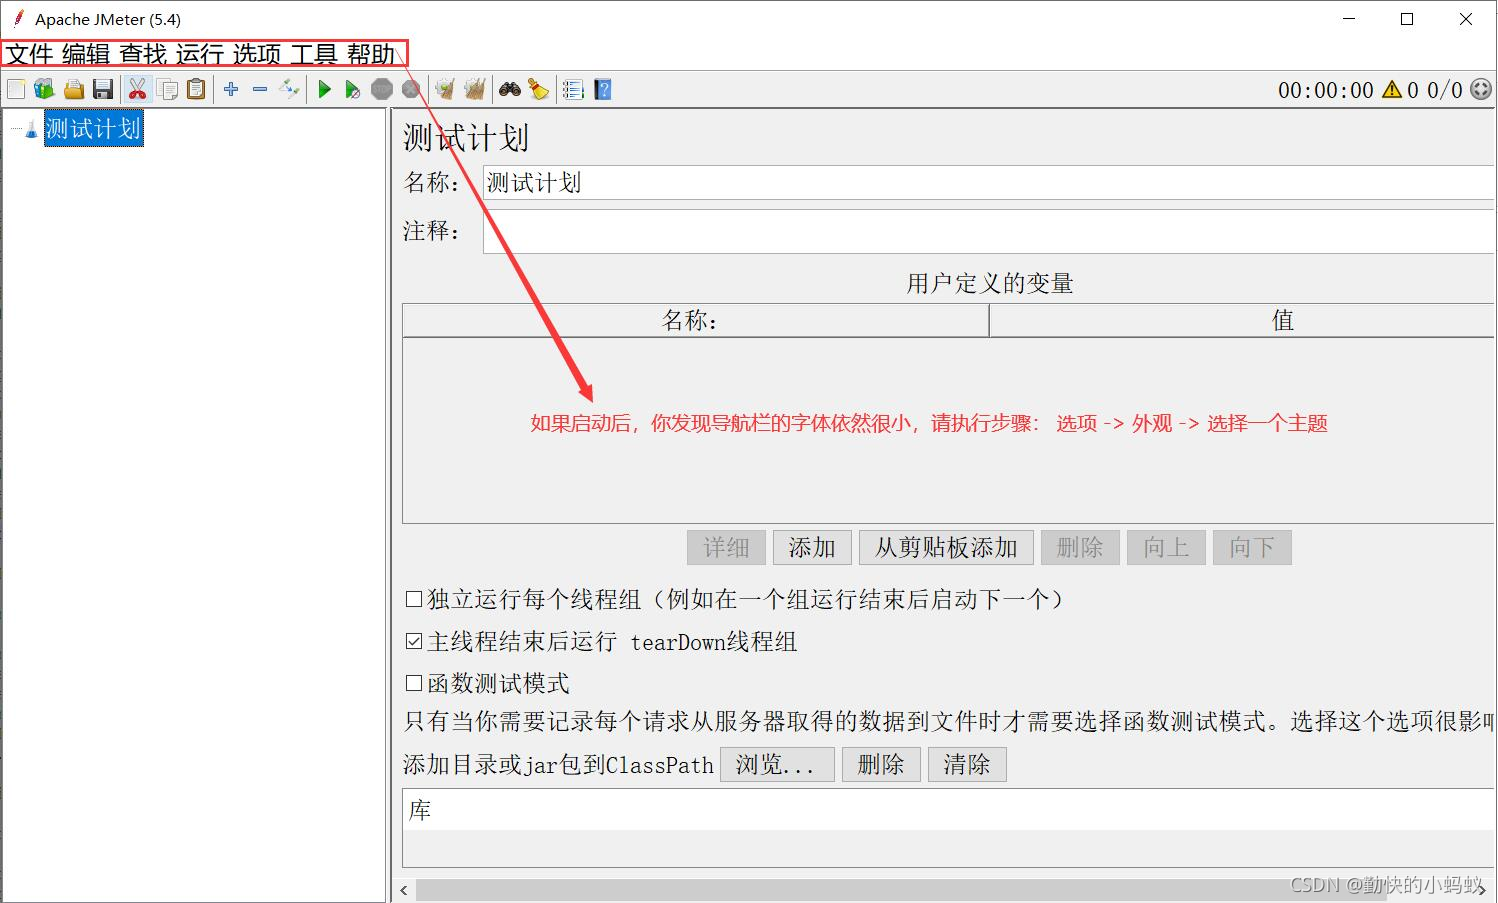Click the Copy icon in toolbar
The height and width of the screenshot is (903, 1498).
pyautogui.click(x=167, y=90)
